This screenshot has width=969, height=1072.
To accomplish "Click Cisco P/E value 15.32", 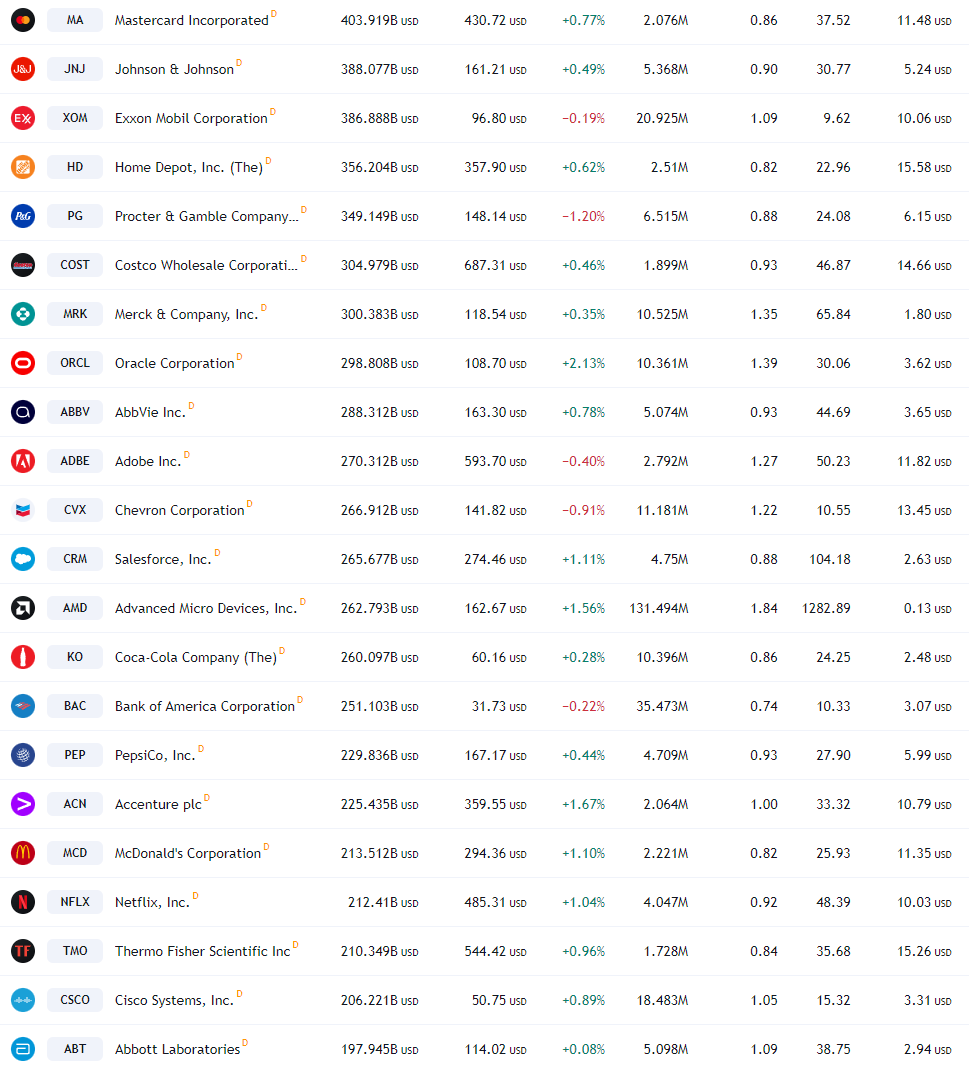I will tap(833, 1000).
